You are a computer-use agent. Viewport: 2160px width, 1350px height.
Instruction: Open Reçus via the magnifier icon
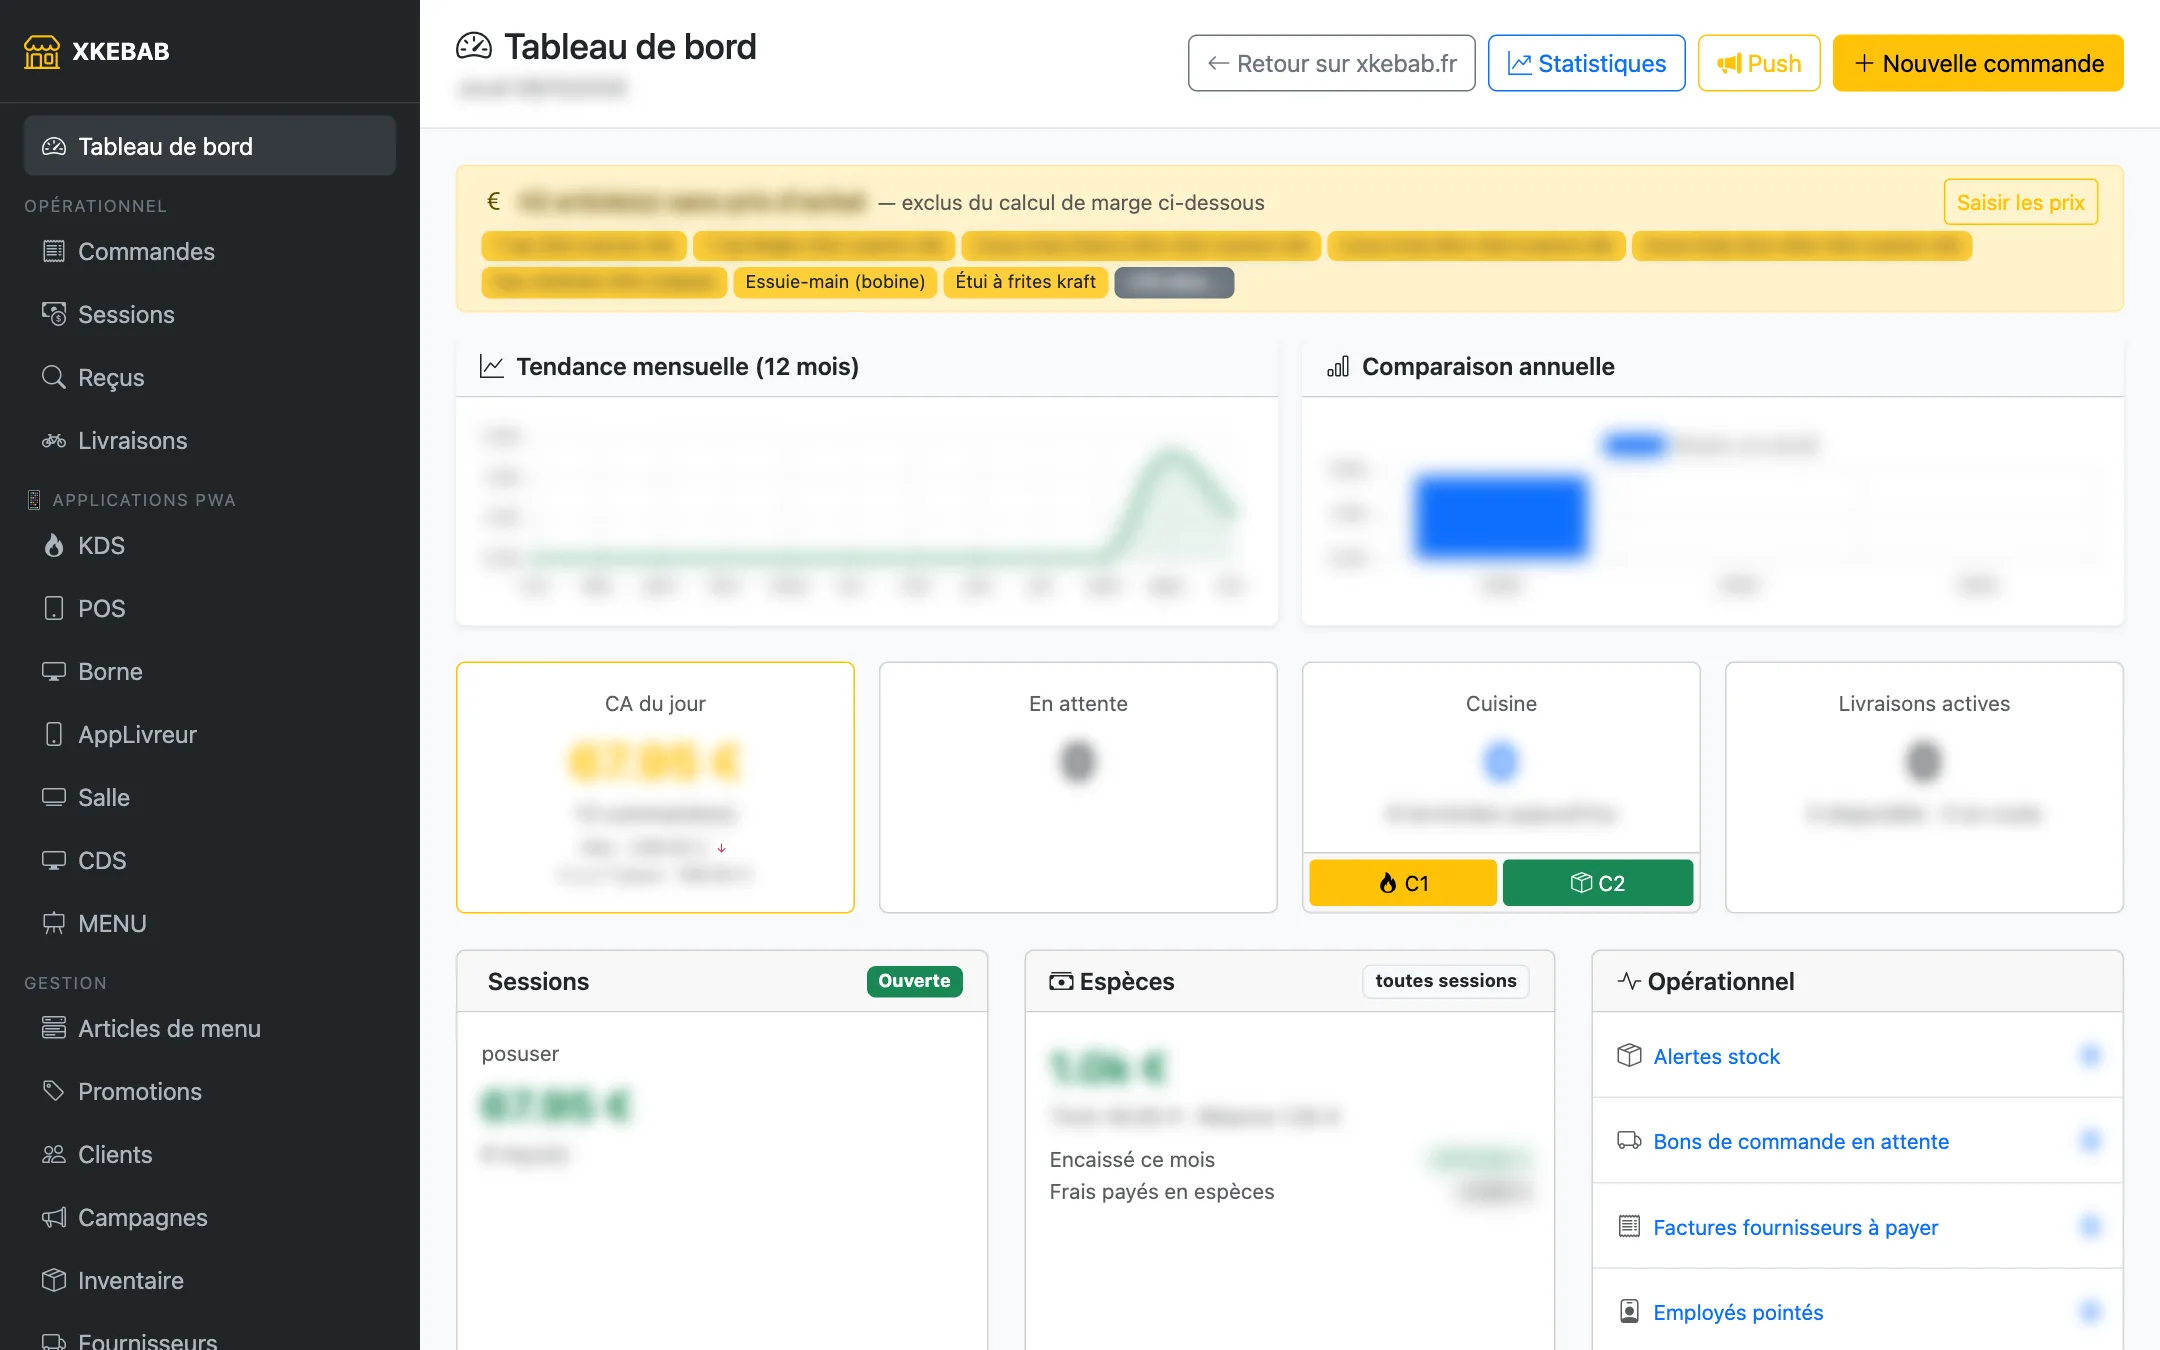pos(54,378)
